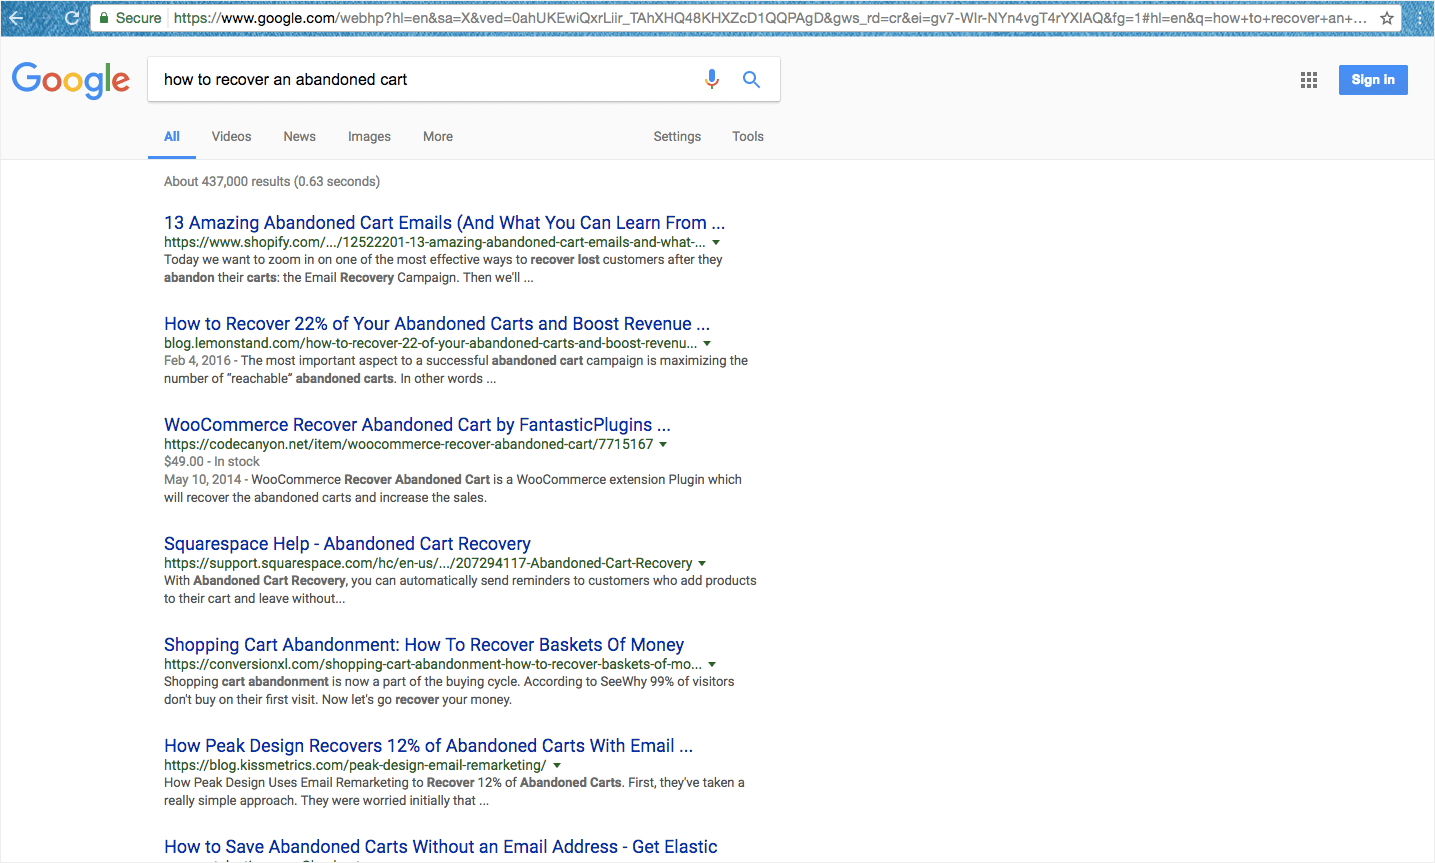
Task: Bookmark page with star icon
Action: point(1387,18)
